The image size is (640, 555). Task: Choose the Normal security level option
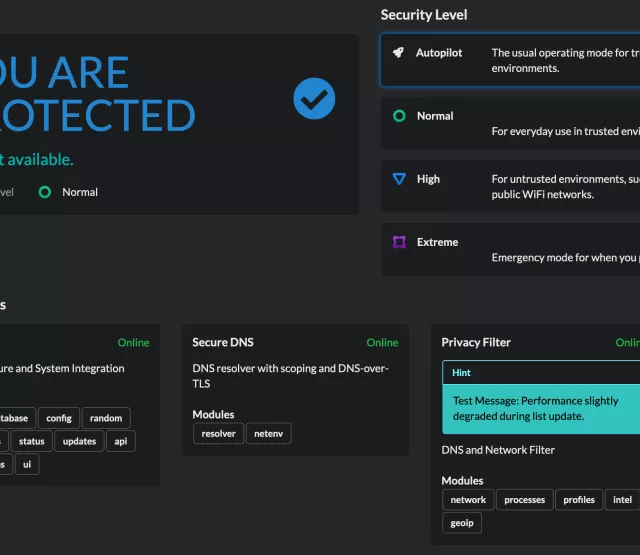pos(435,116)
